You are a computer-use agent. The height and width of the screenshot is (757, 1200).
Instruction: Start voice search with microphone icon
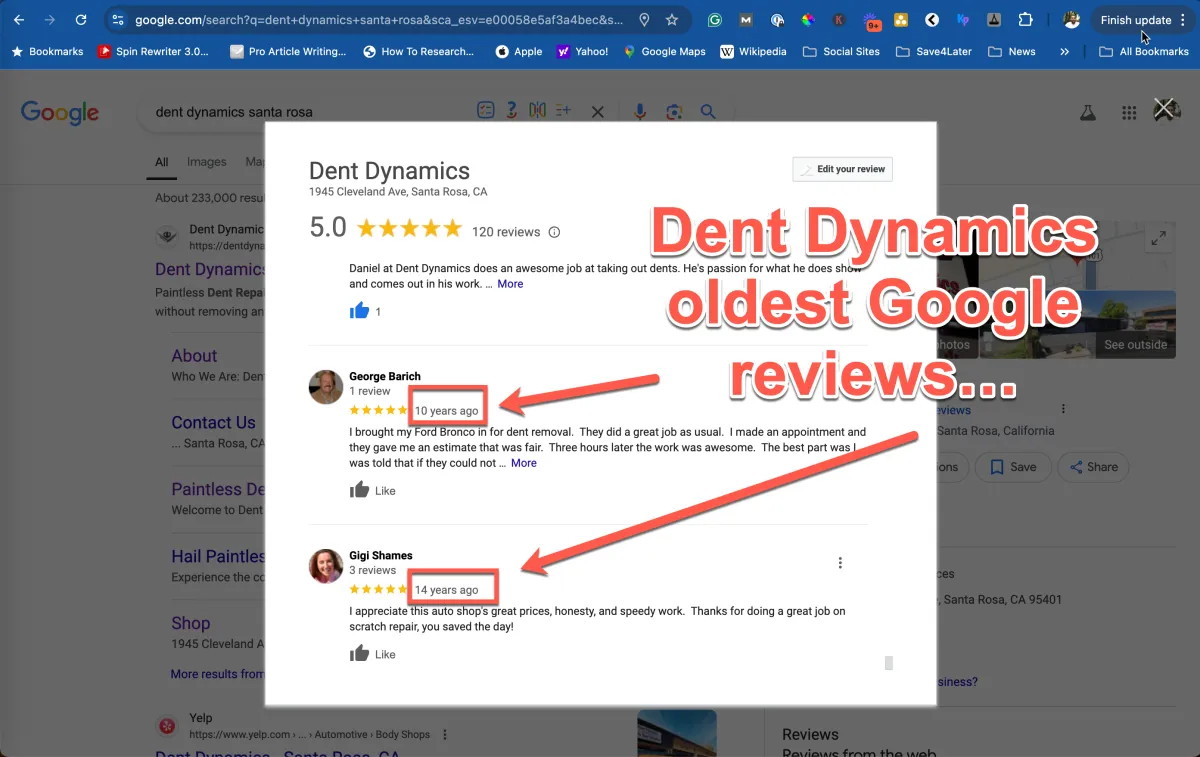tap(640, 112)
